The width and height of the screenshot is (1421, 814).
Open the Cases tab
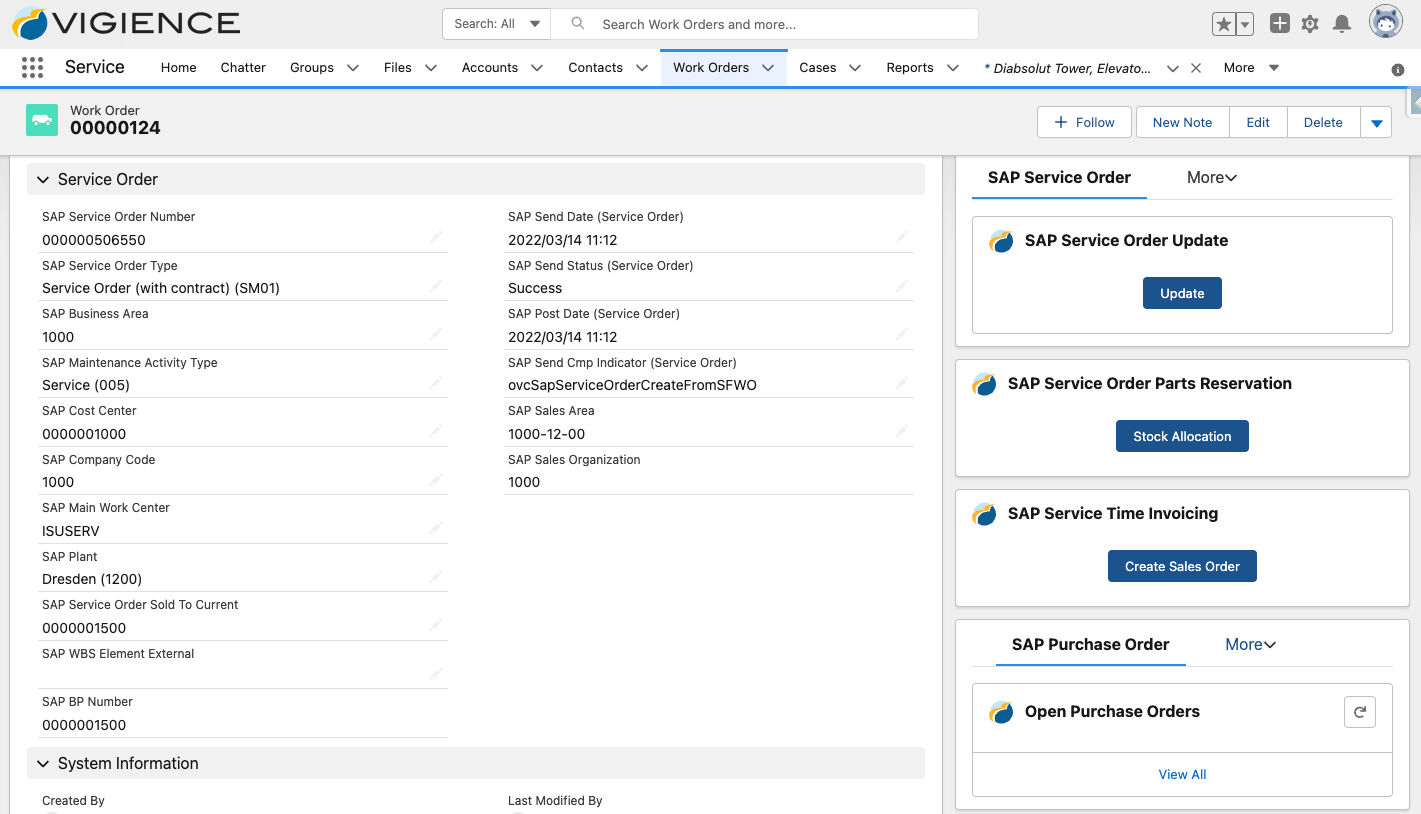pos(818,68)
